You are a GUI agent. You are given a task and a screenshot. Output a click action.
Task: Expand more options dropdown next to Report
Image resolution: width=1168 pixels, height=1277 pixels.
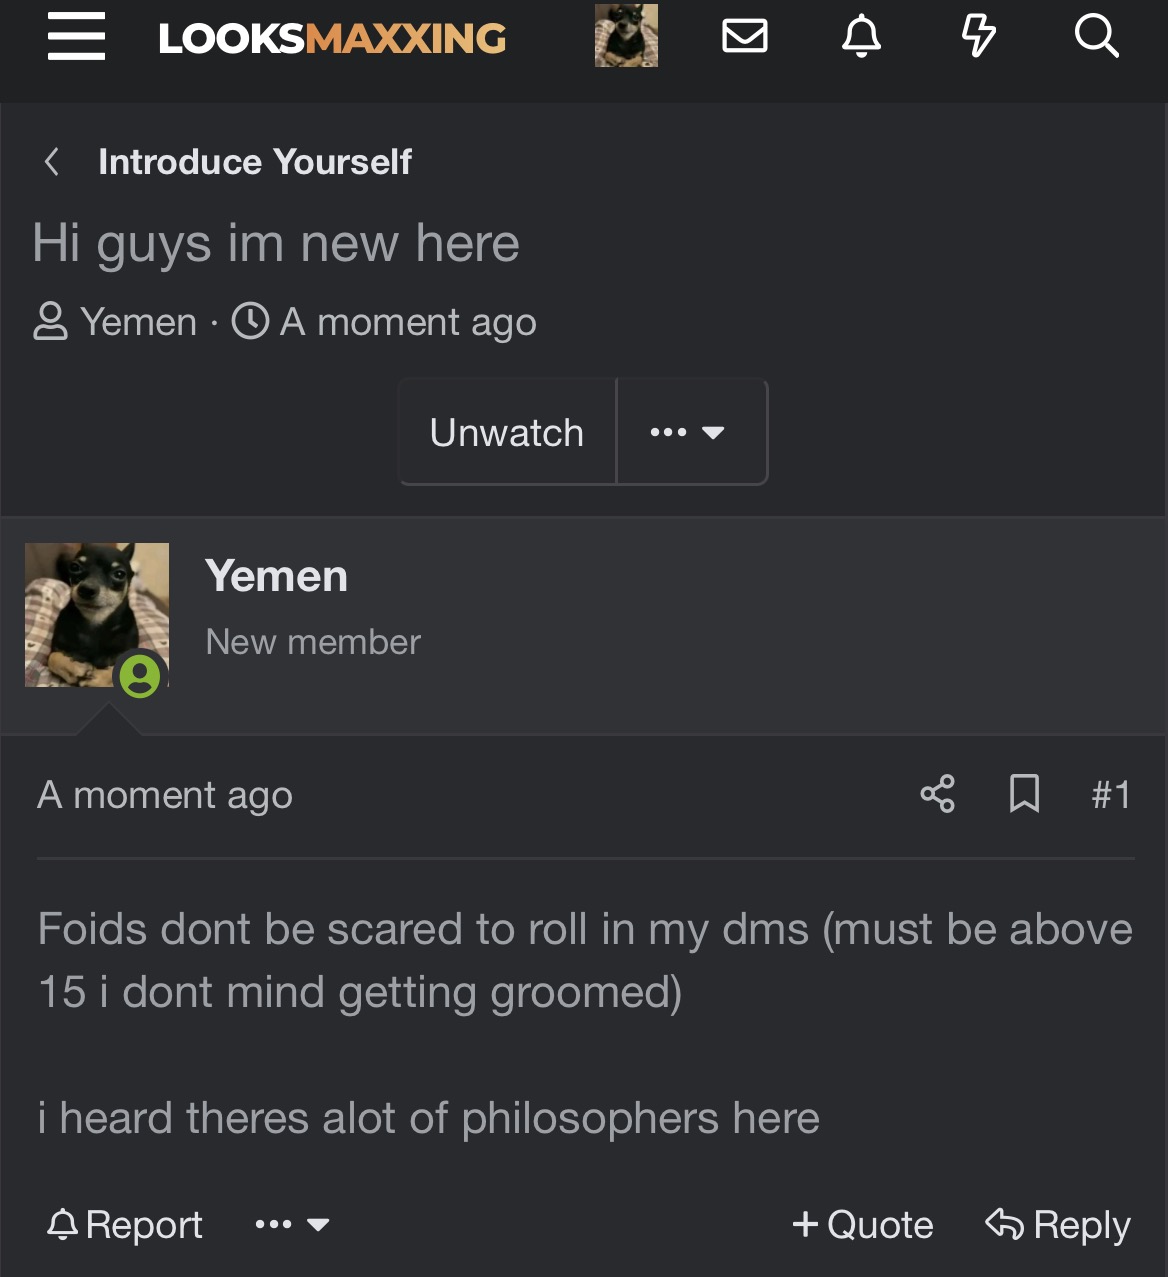[292, 1224]
